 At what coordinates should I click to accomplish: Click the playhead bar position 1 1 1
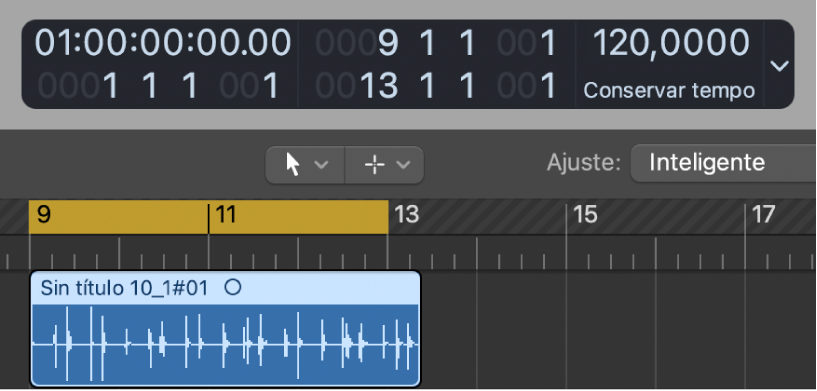click(x=159, y=85)
